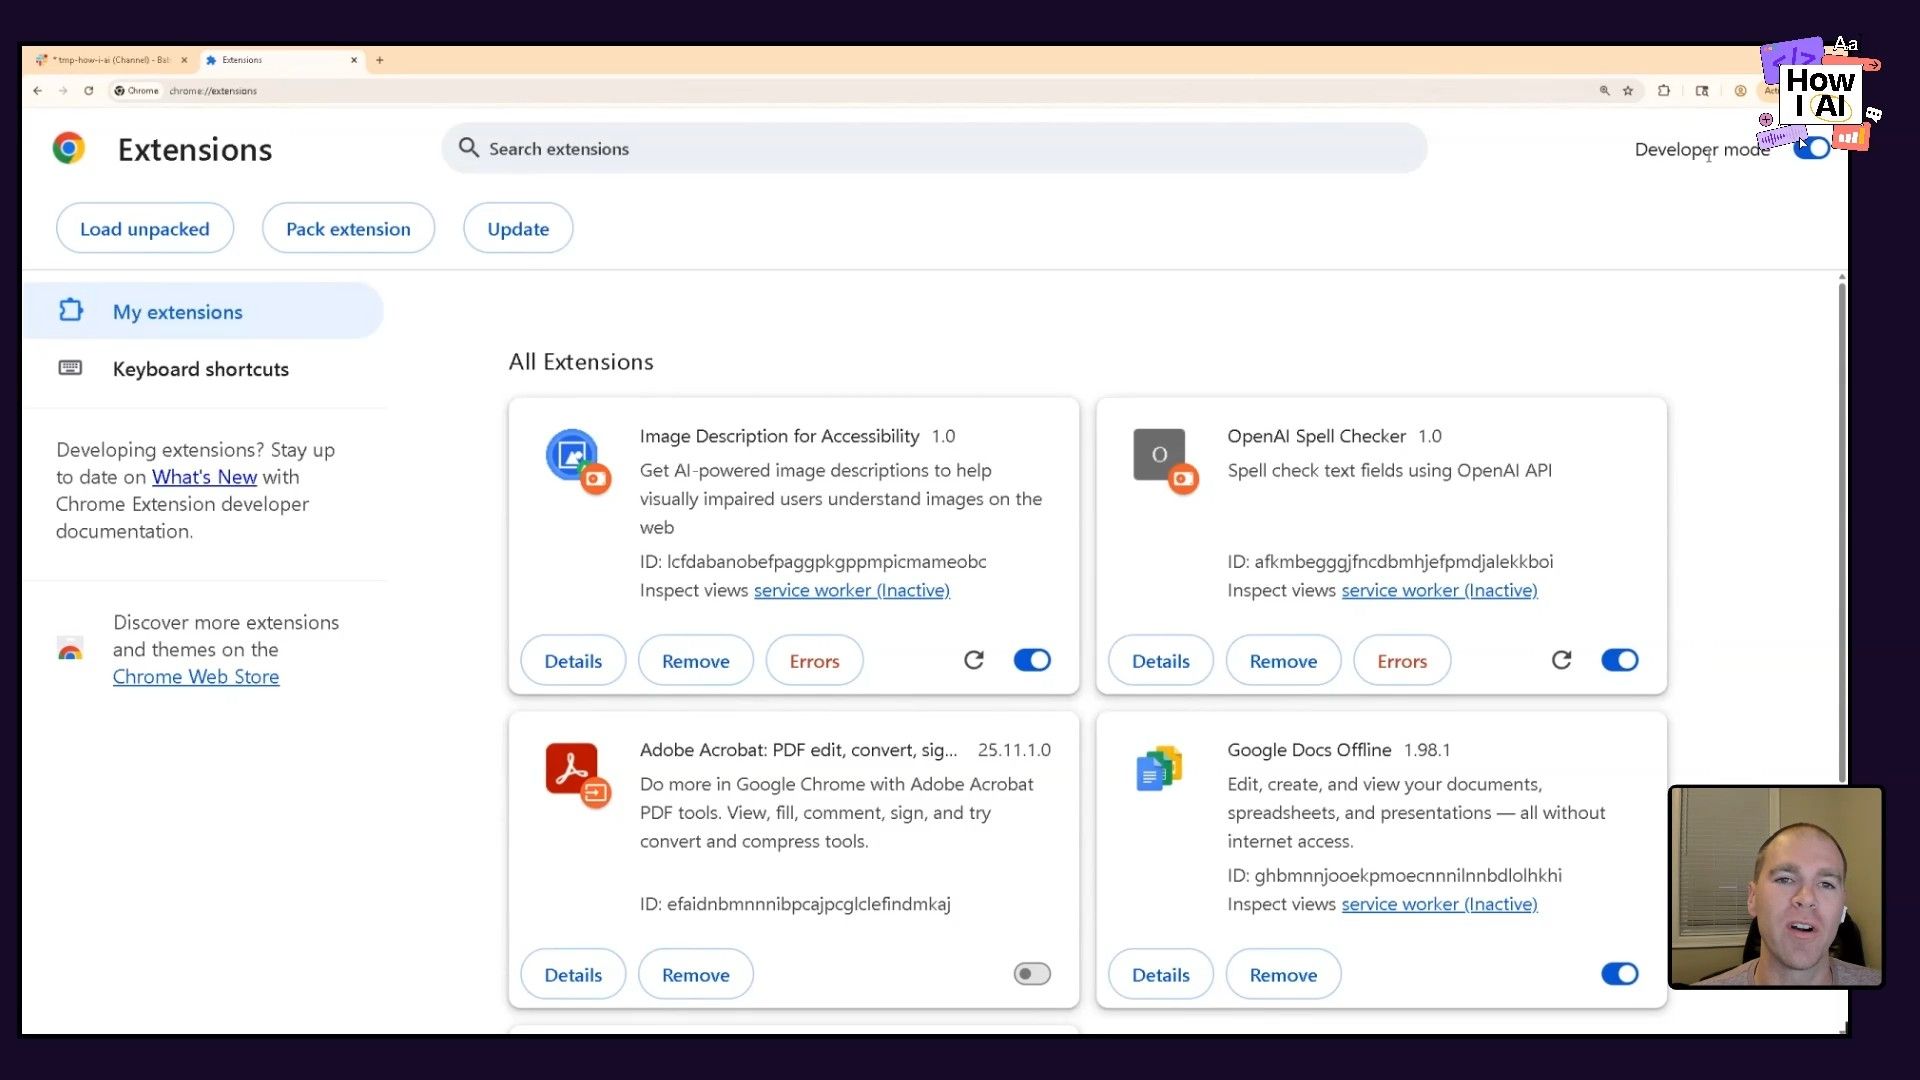Click Google Docs Offline extension icon
Image resolution: width=1920 pixels, height=1080 pixels.
(x=1160, y=769)
